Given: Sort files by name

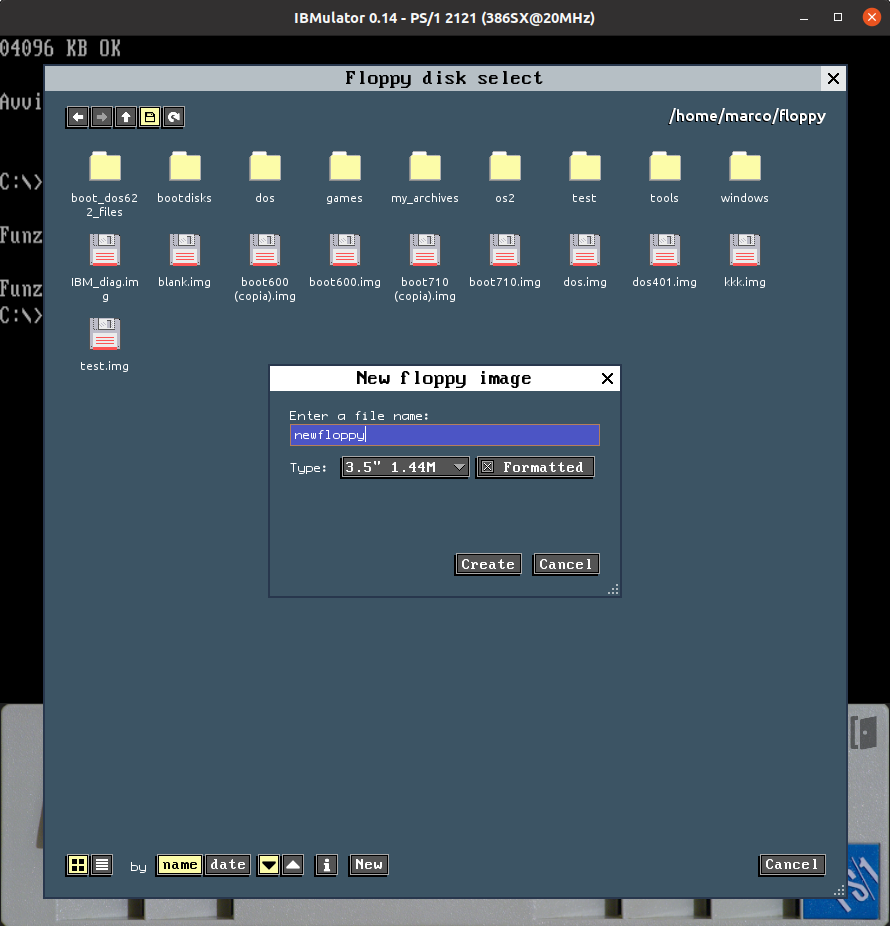Looking at the screenshot, I should coord(180,865).
